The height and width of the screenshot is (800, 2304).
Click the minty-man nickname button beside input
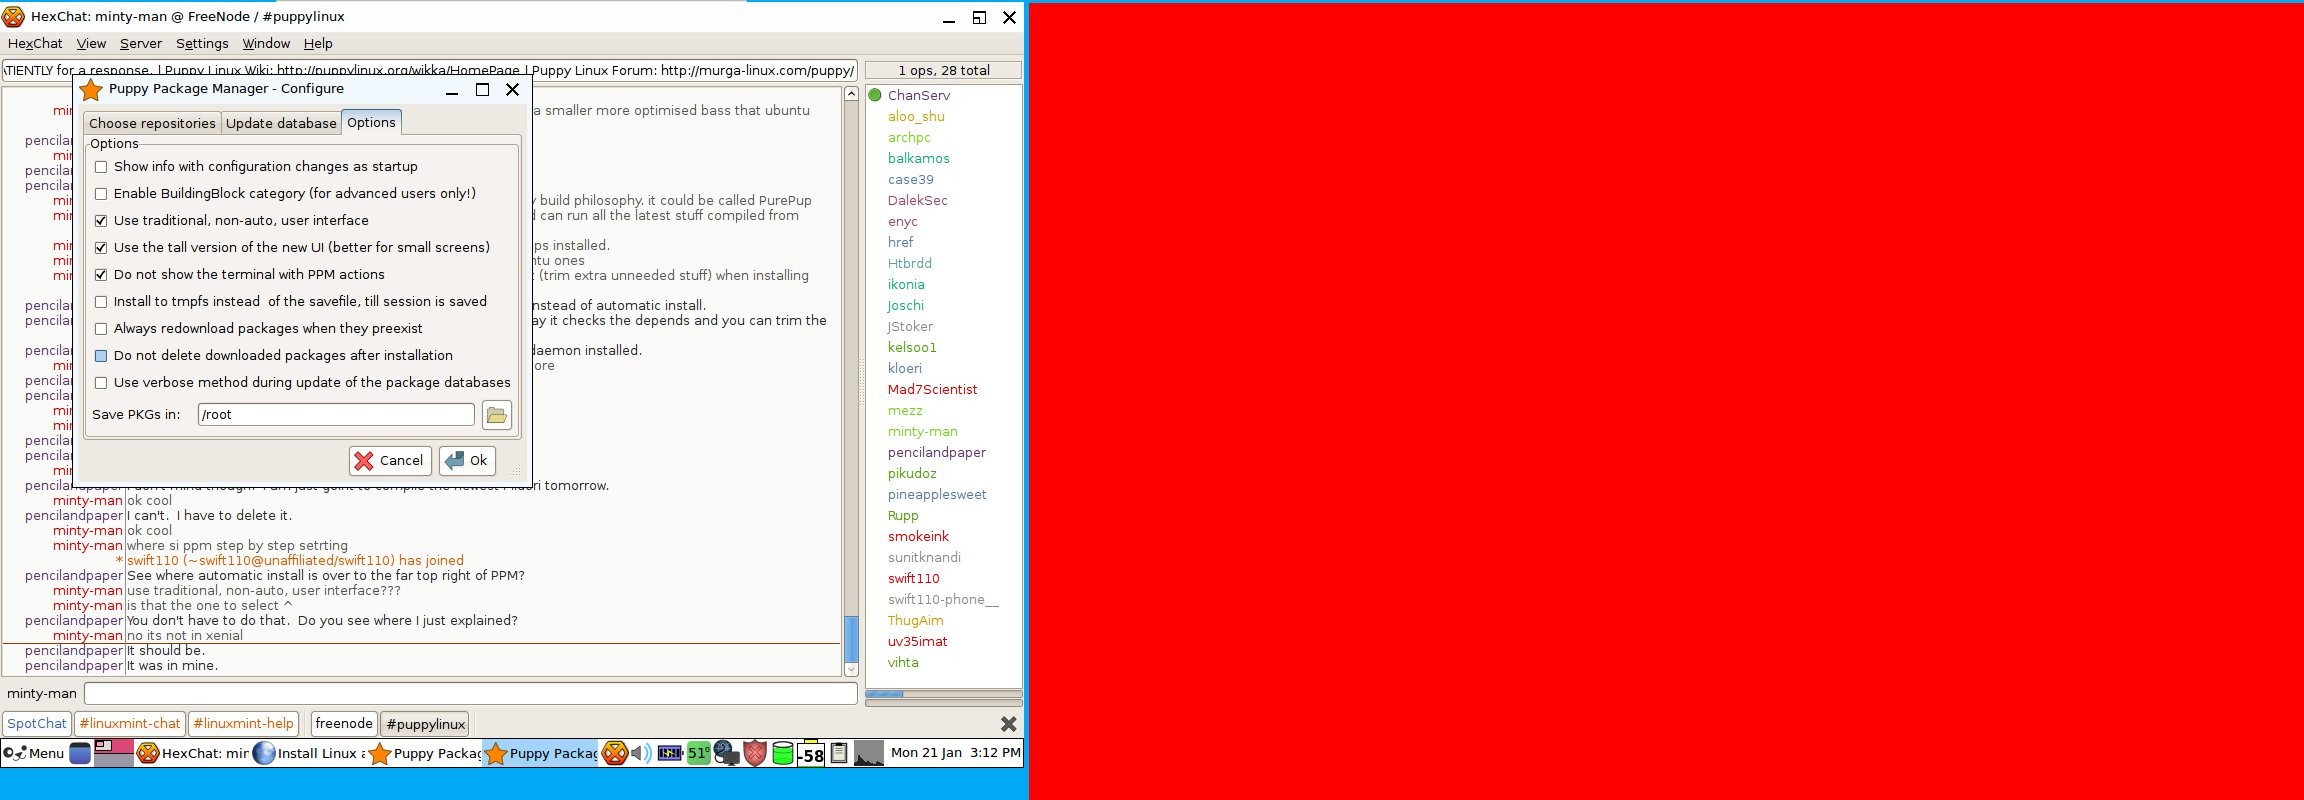click(42, 693)
